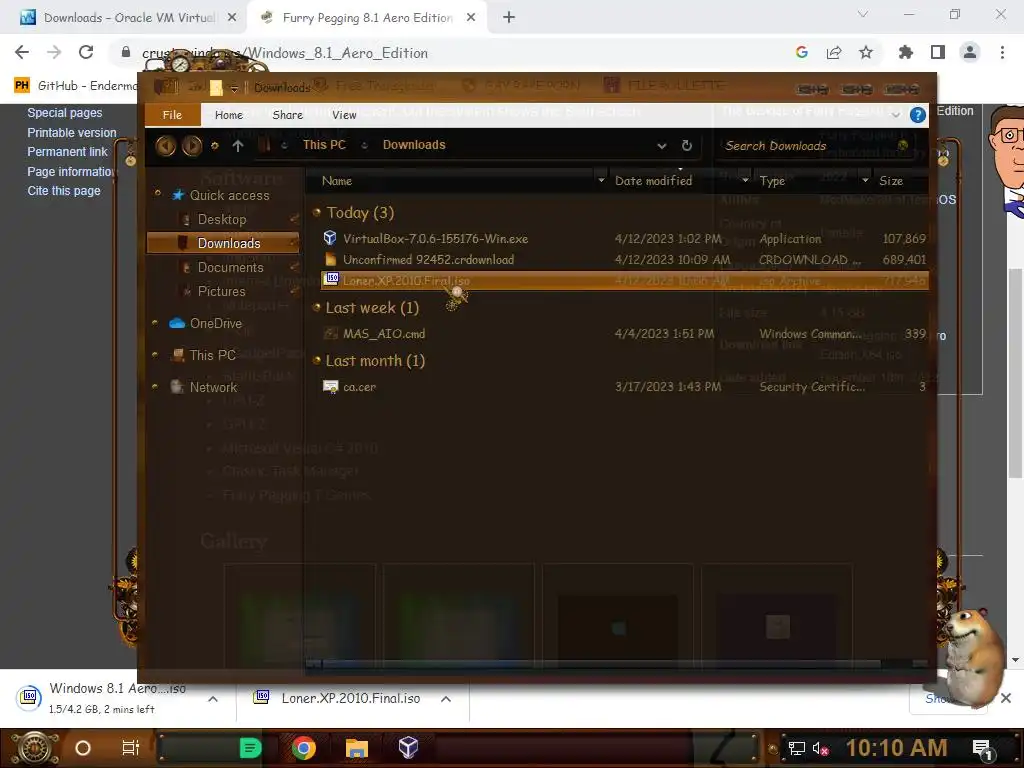1024x768 pixels.
Task: Switch to the Home ribbon tab
Action: [x=229, y=115]
